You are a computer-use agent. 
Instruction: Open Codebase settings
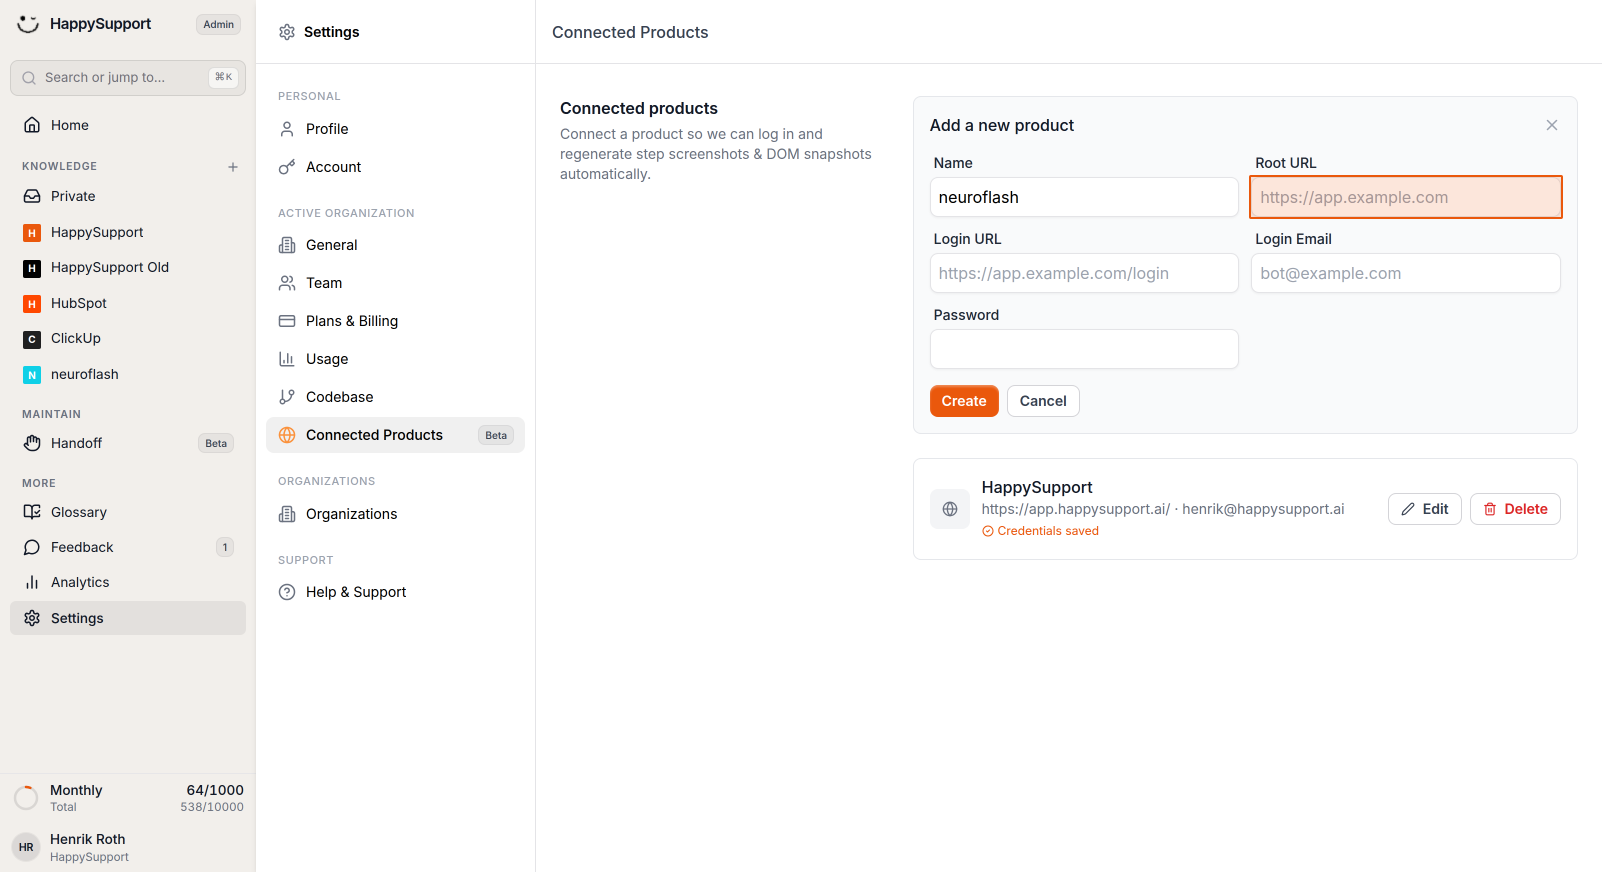pyautogui.click(x=395, y=397)
